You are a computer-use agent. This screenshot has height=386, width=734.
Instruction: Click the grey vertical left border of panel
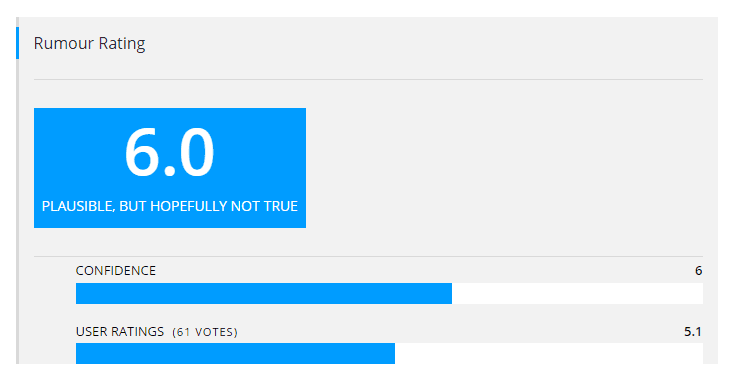pos(17,211)
